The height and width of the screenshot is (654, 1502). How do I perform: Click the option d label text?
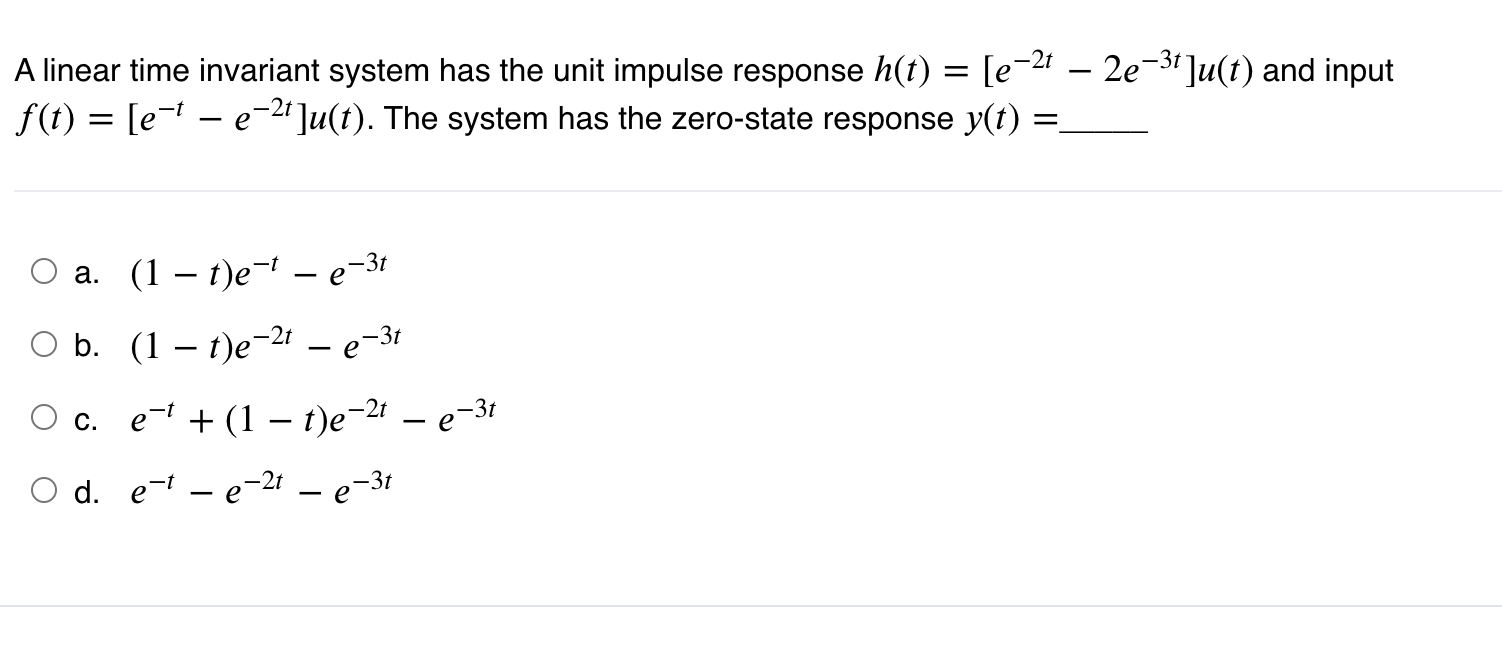[x=88, y=488]
